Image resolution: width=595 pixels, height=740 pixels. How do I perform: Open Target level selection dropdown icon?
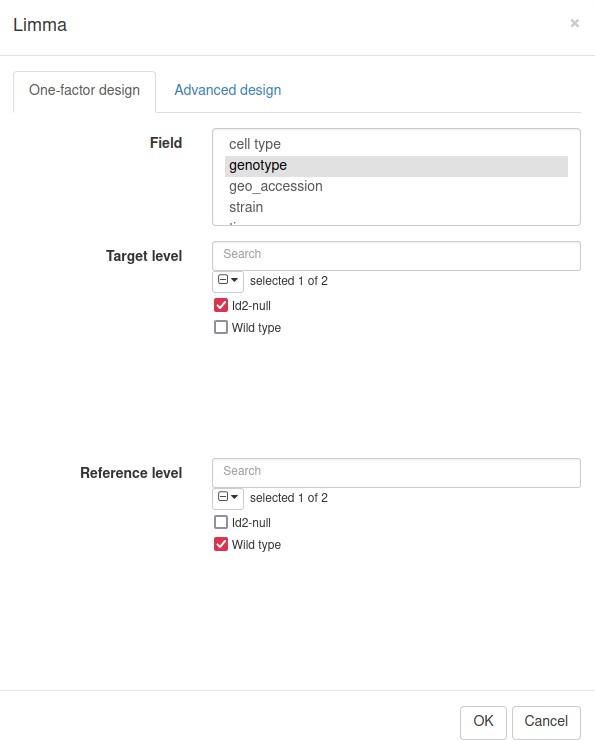pos(228,281)
